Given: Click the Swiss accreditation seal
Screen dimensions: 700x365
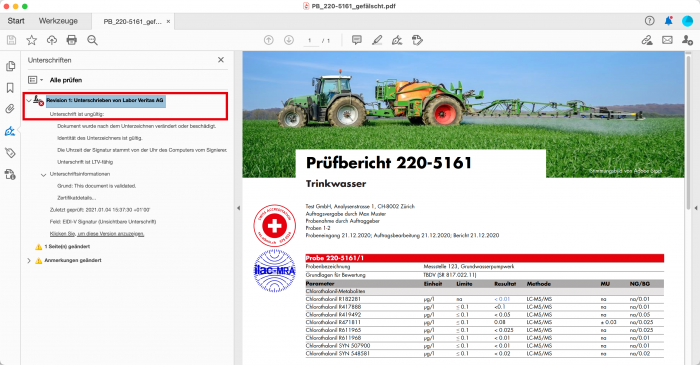Looking at the screenshot, I should tap(275, 225).
